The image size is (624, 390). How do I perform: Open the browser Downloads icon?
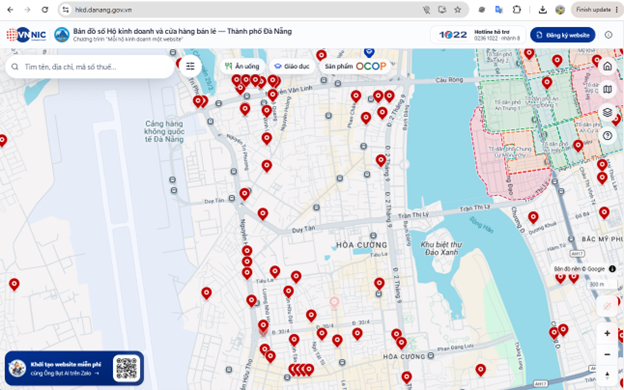(542, 10)
